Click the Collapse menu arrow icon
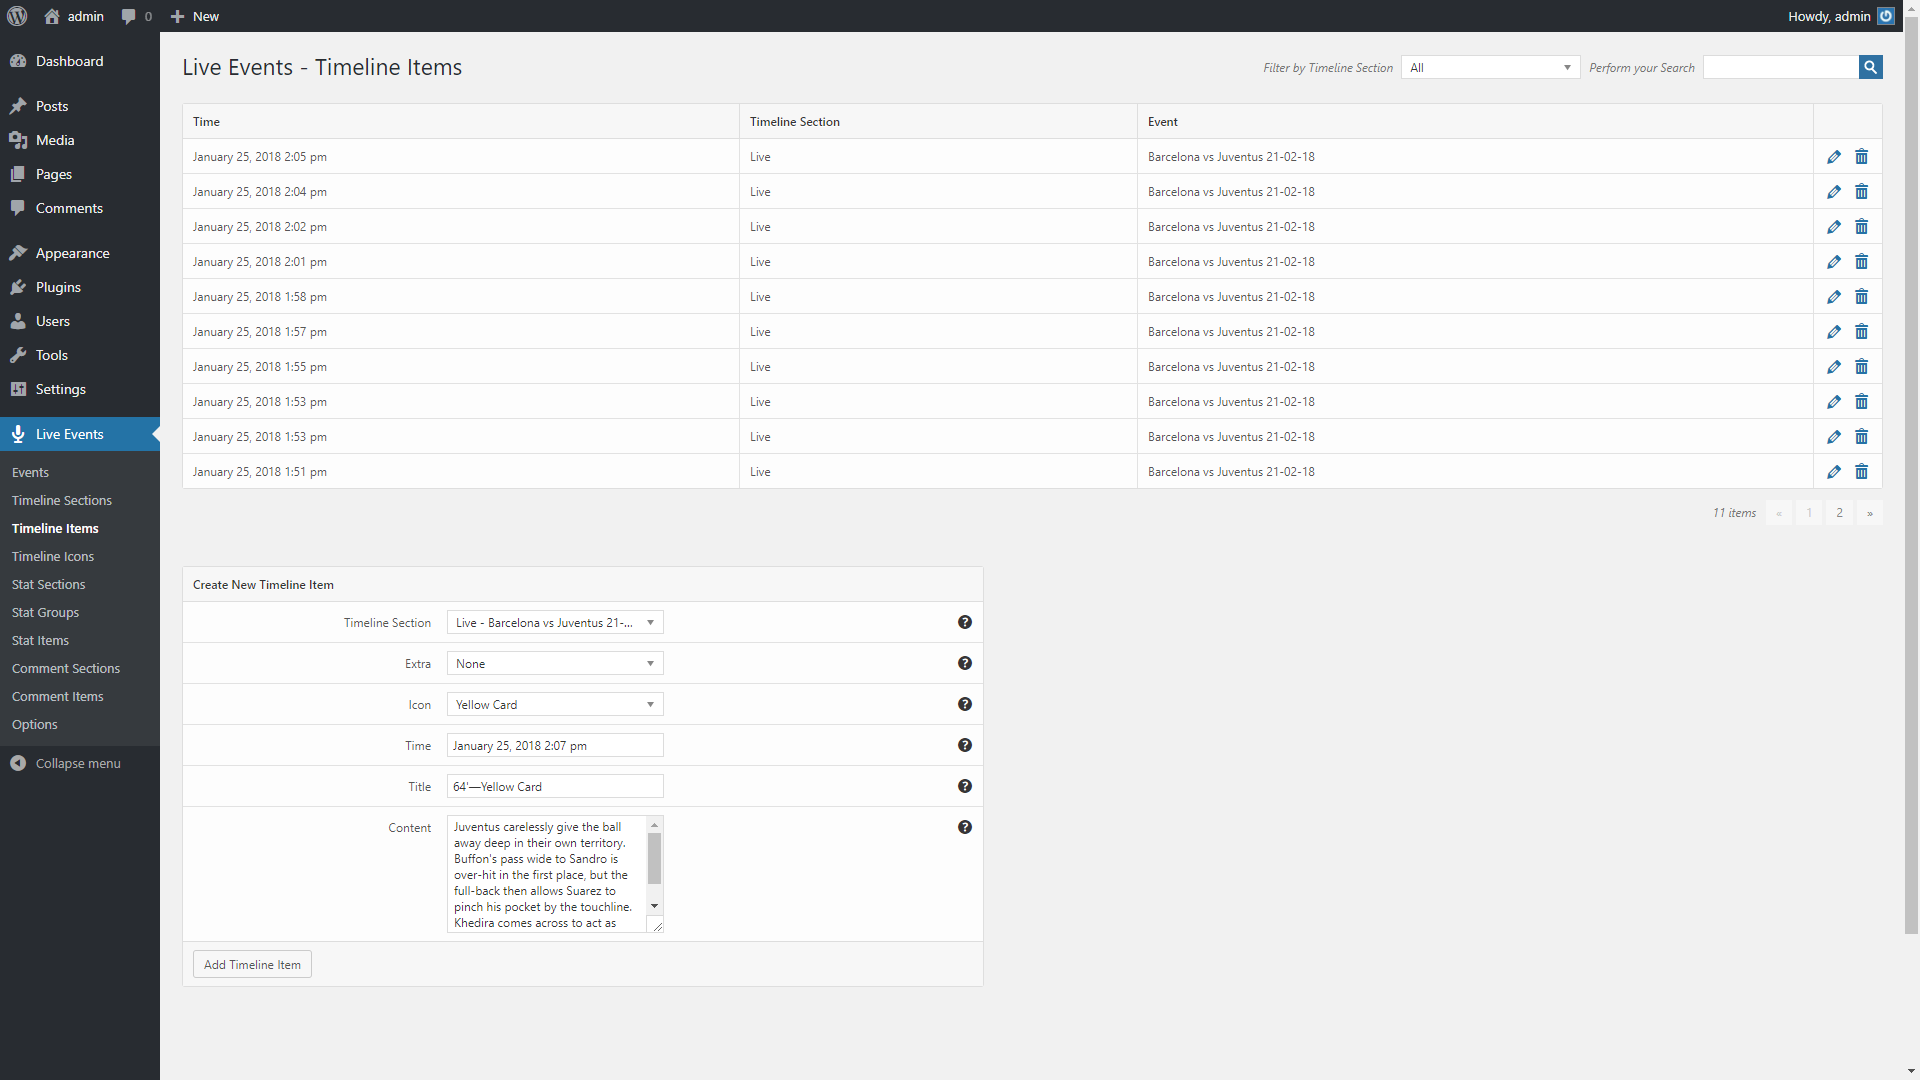Viewport: 1920px width, 1080px height. coord(18,763)
